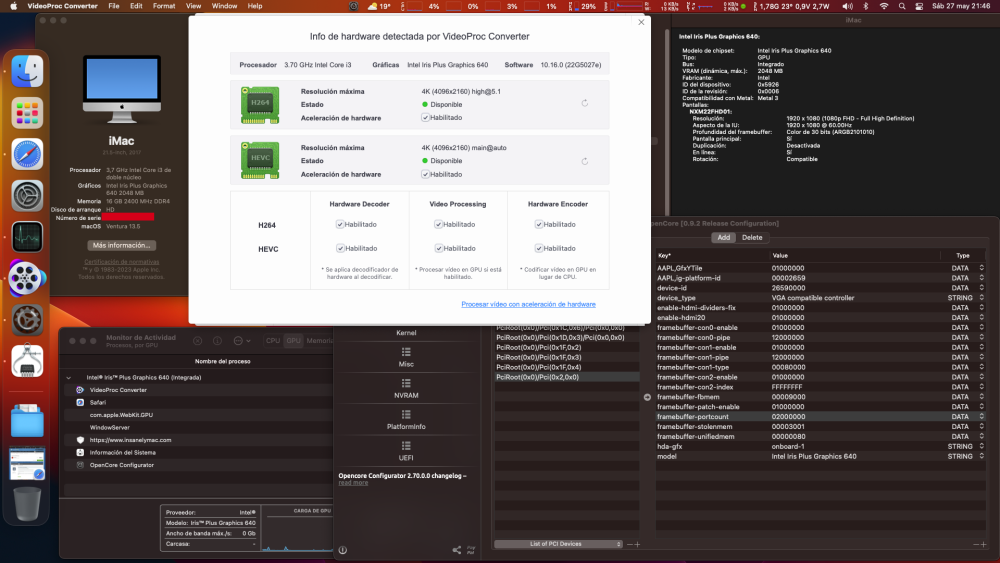1000x563 pixels.
Task: Open the Trash in the Dock
Action: click(27, 504)
